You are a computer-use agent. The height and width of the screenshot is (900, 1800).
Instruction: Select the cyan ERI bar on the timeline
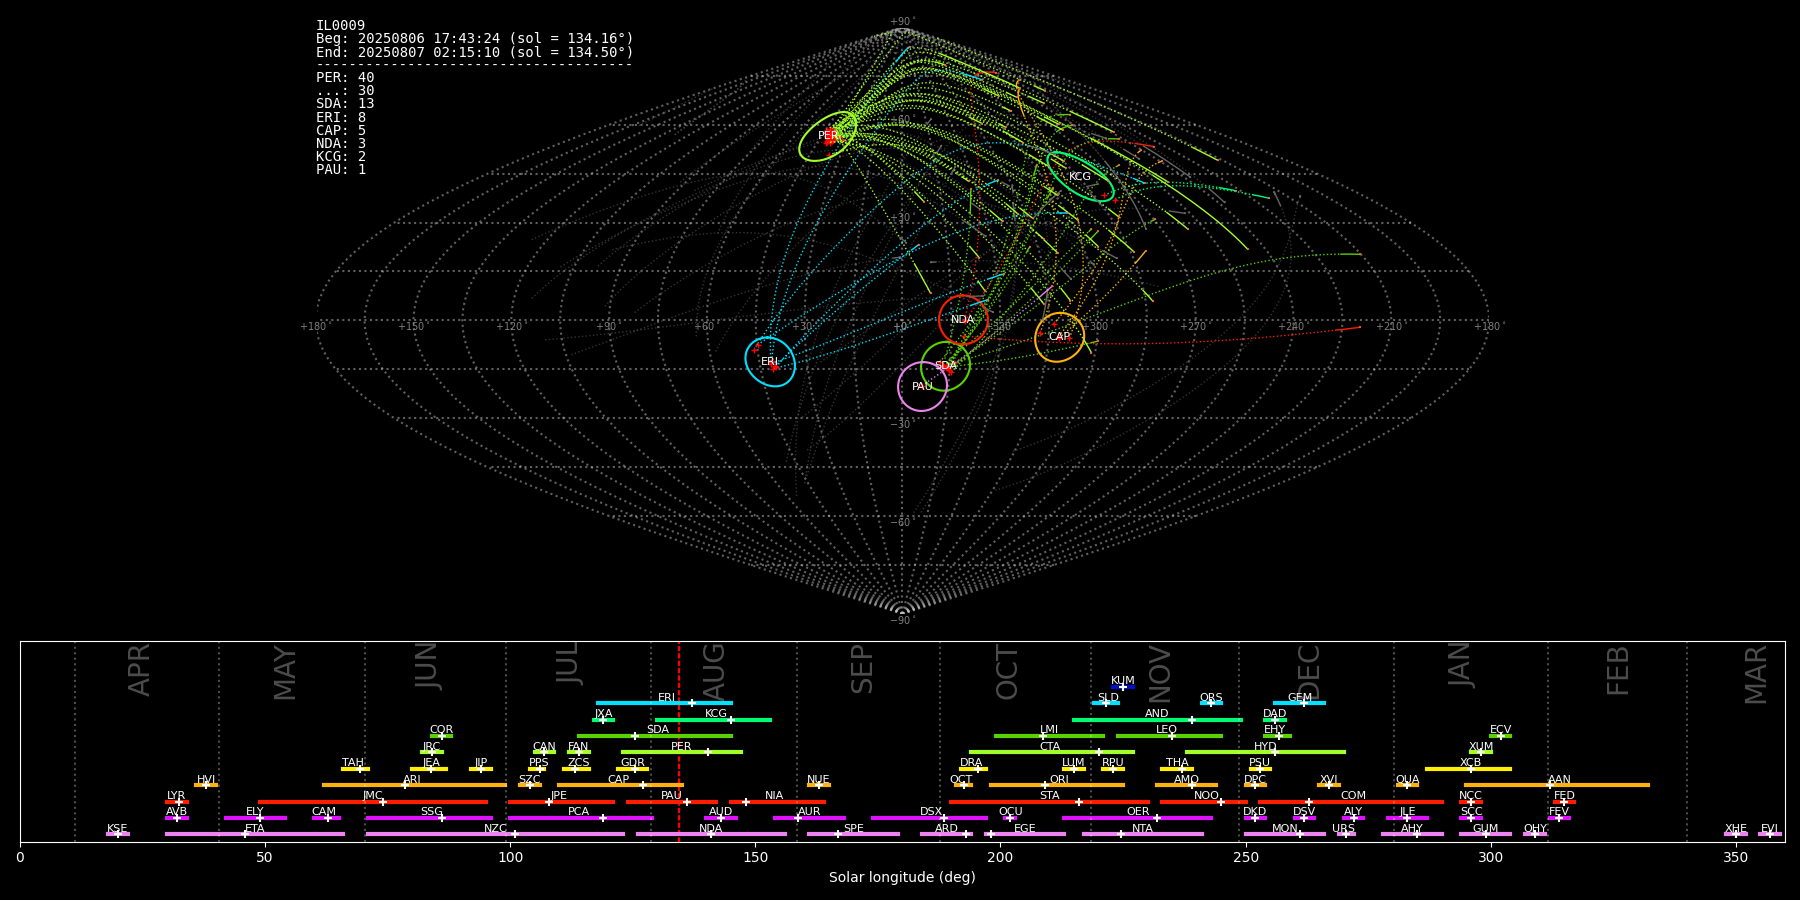click(x=664, y=703)
